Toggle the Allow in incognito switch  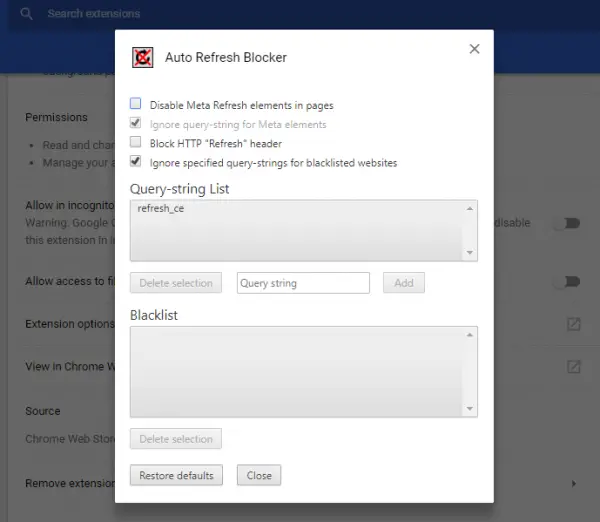coord(567,223)
